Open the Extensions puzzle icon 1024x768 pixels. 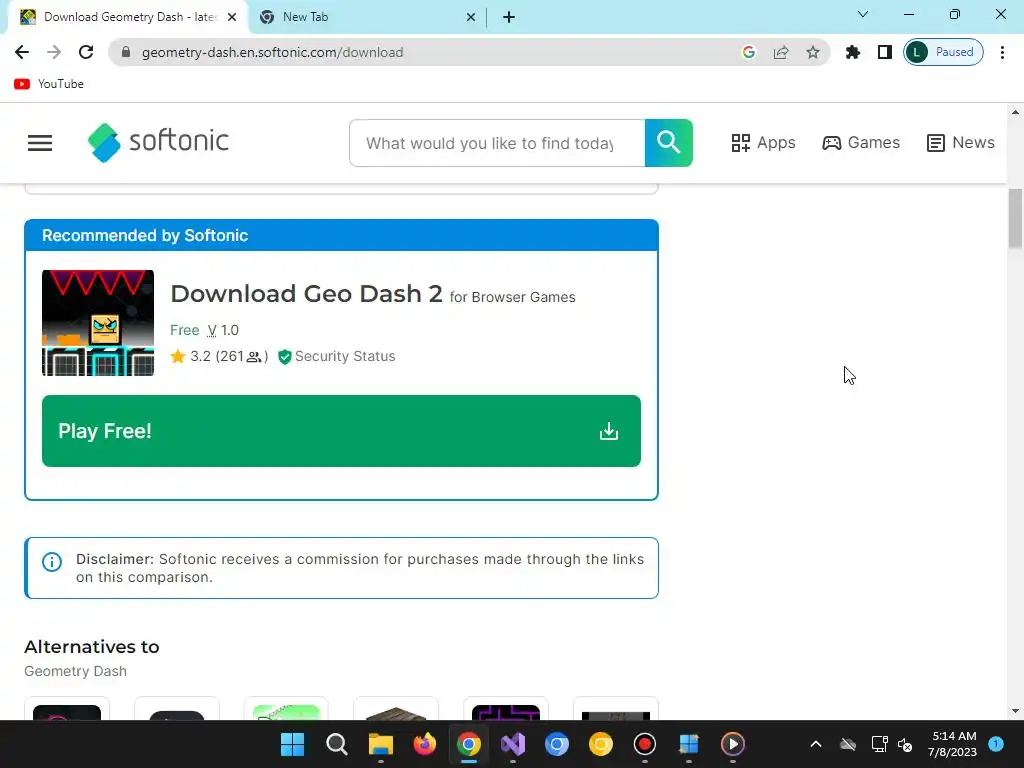852,52
